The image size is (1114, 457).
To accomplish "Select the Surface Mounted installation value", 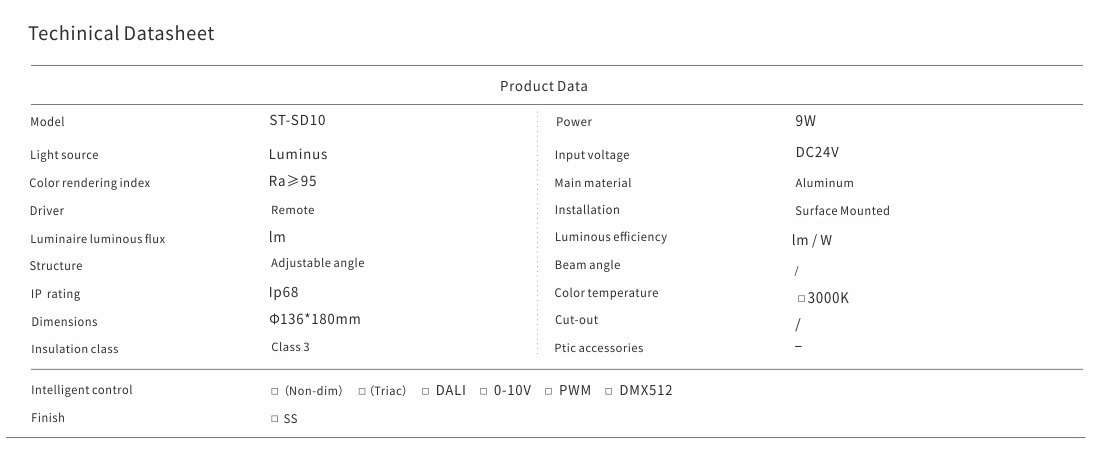I will 842,211.
